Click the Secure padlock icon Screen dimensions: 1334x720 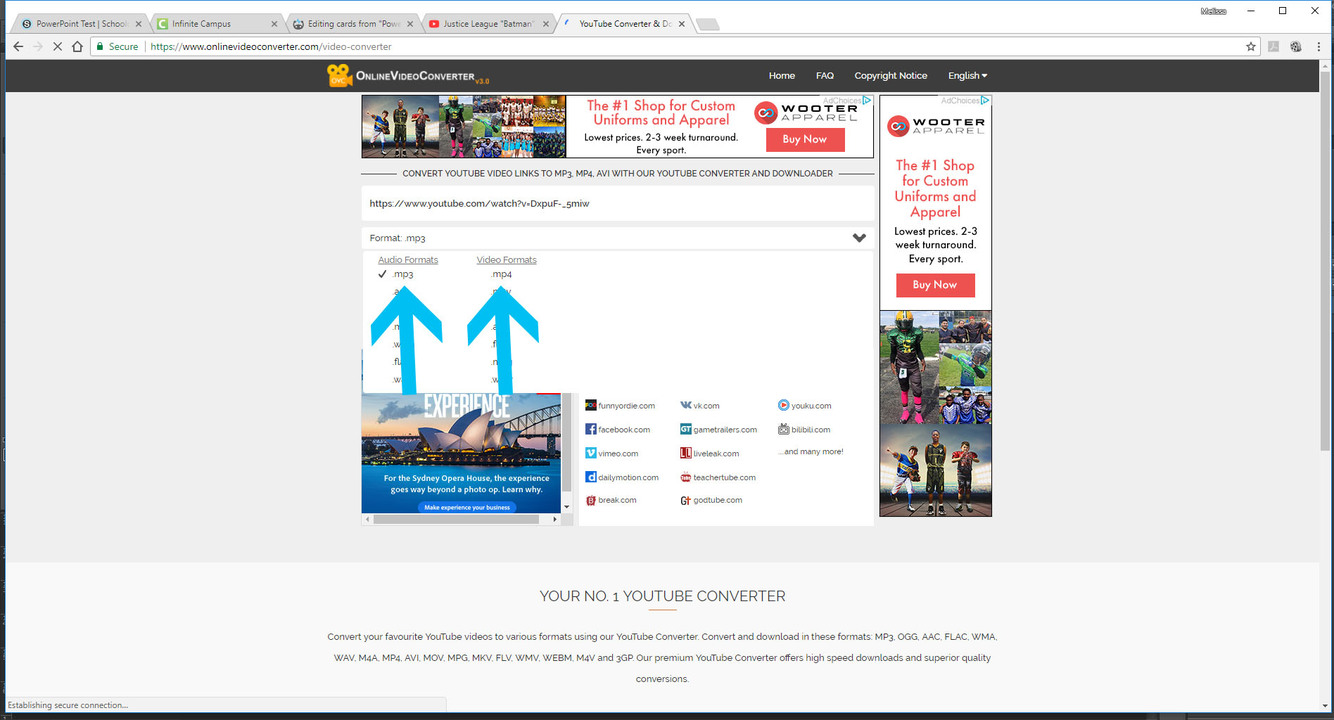(x=100, y=46)
